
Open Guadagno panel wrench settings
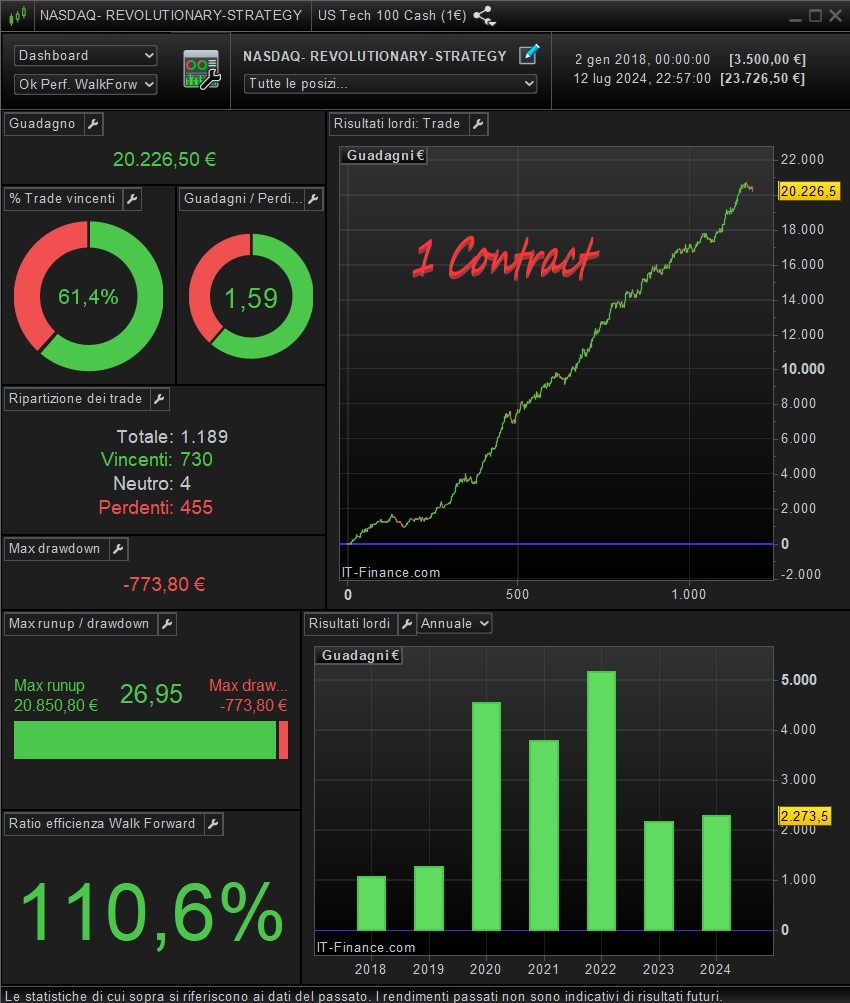93,124
